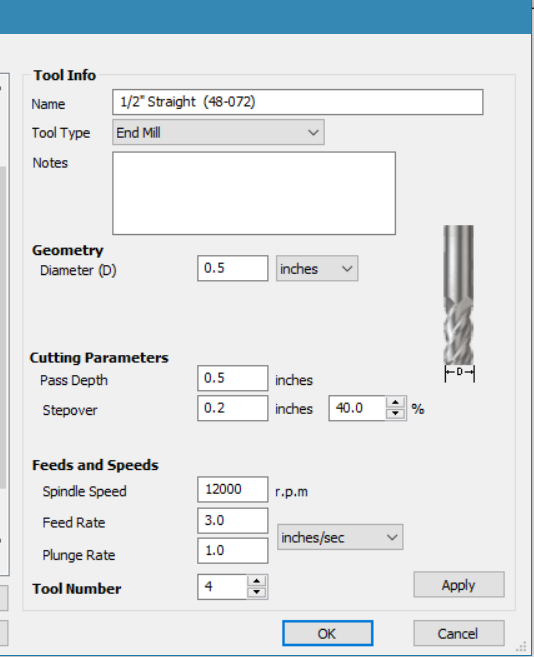Open the inches/sec feed units dropdown
534x657 pixels.
click(340, 537)
